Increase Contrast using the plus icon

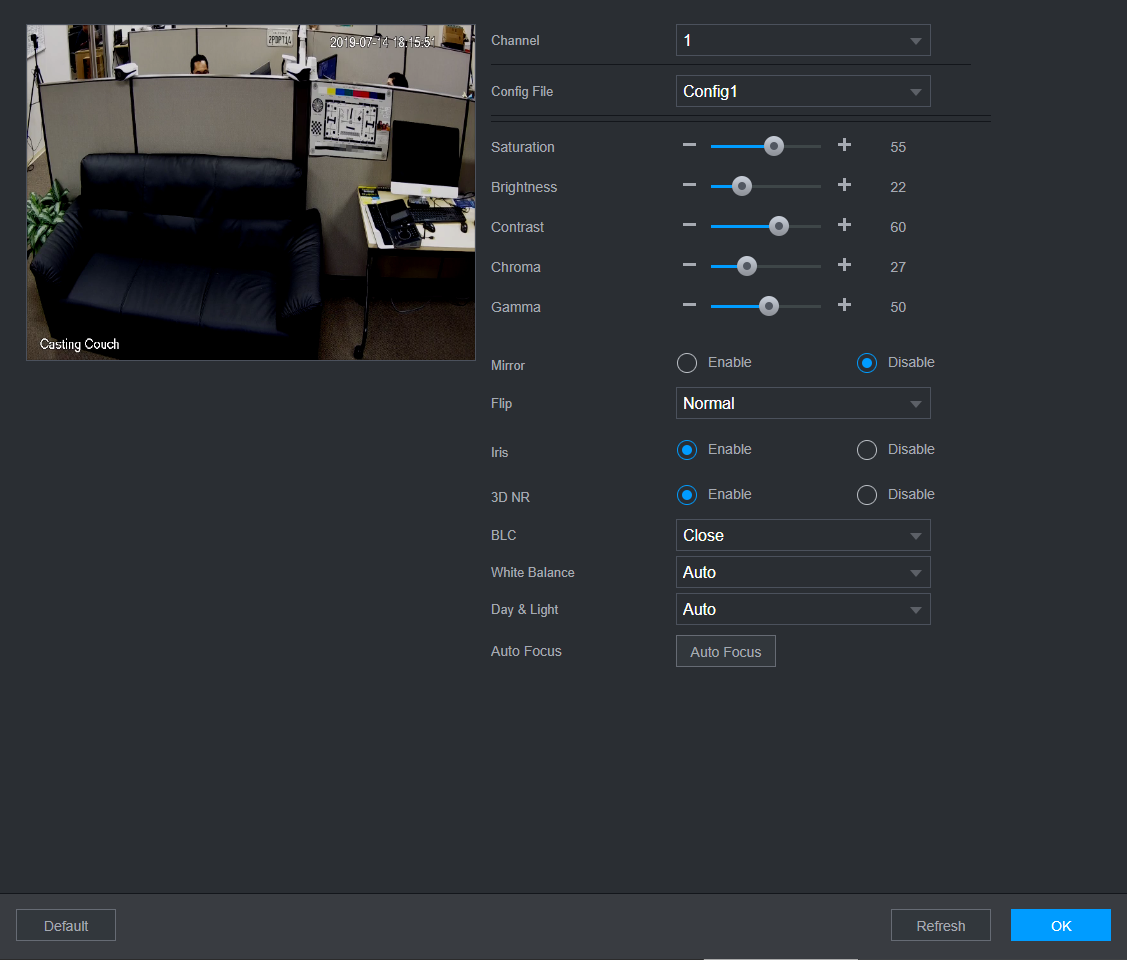point(844,226)
